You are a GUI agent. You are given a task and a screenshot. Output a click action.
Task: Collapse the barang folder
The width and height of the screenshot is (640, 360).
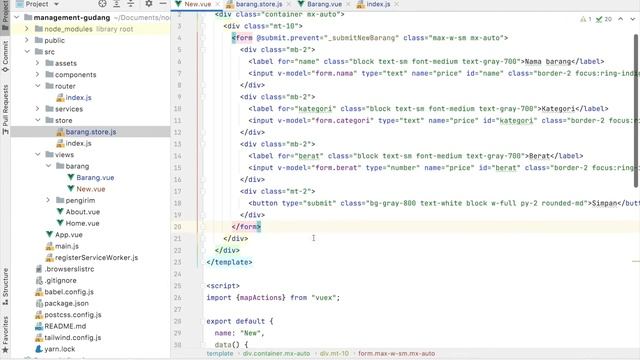[48, 166]
